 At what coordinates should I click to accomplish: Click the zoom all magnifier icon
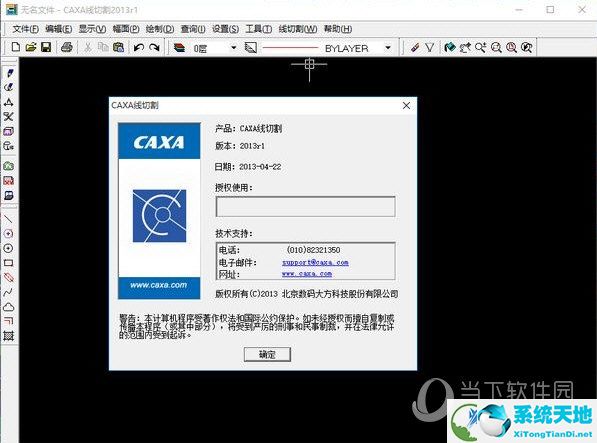pos(496,48)
